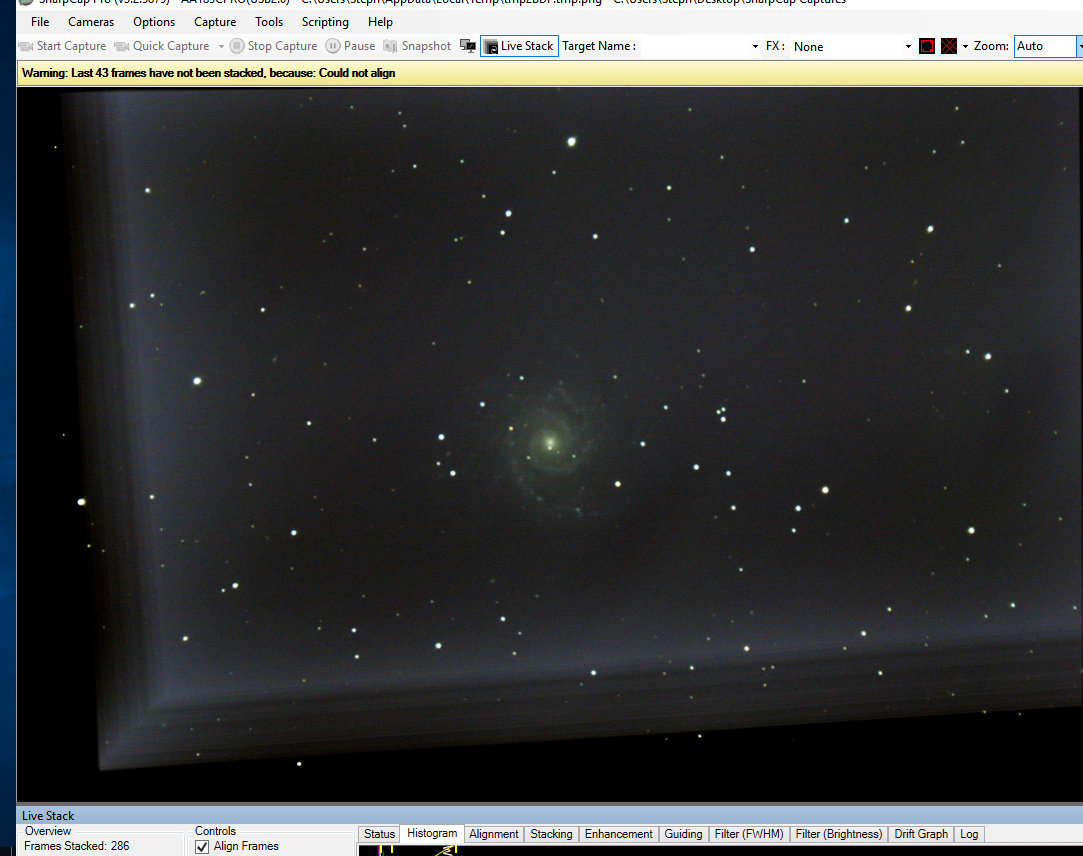The height and width of the screenshot is (856, 1083).
Task: Open the Capture menu
Action: [215, 22]
